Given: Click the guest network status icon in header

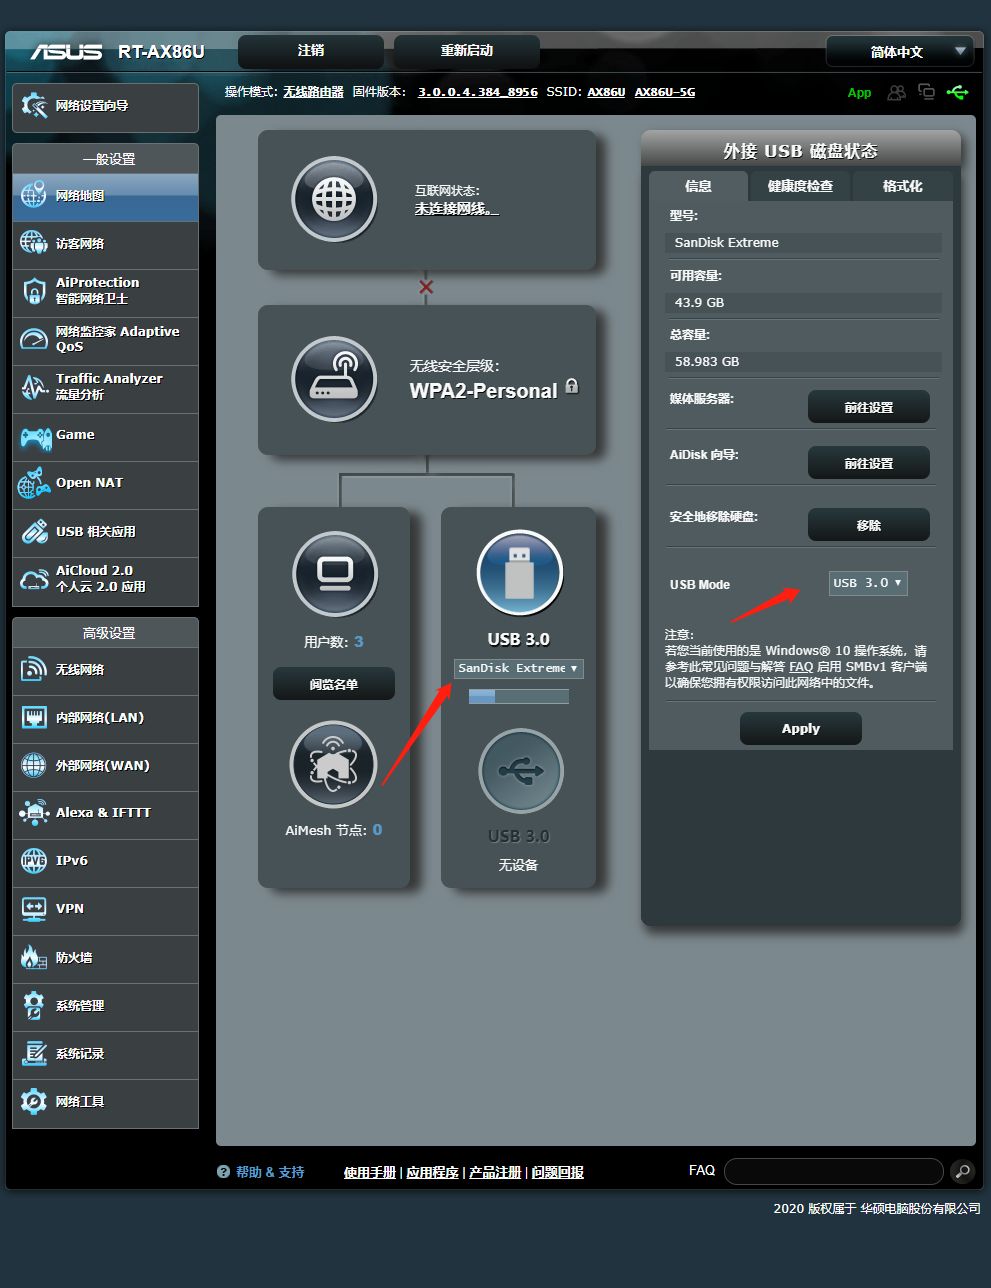Looking at the screenshot, I should pyautogui.click(x=897, y=92).
